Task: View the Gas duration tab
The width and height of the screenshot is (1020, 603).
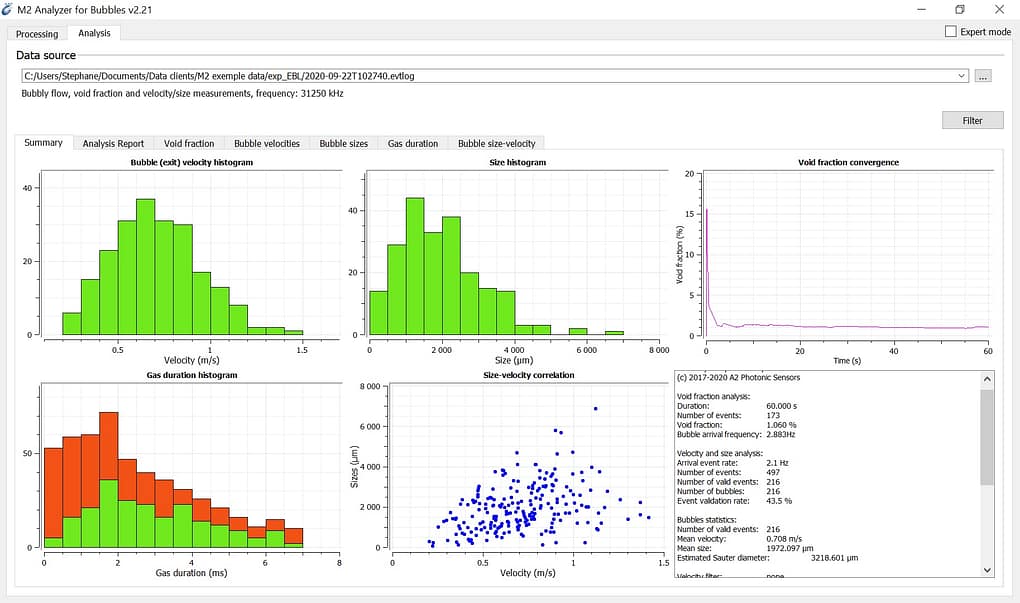Action: [x=413, y=143]
